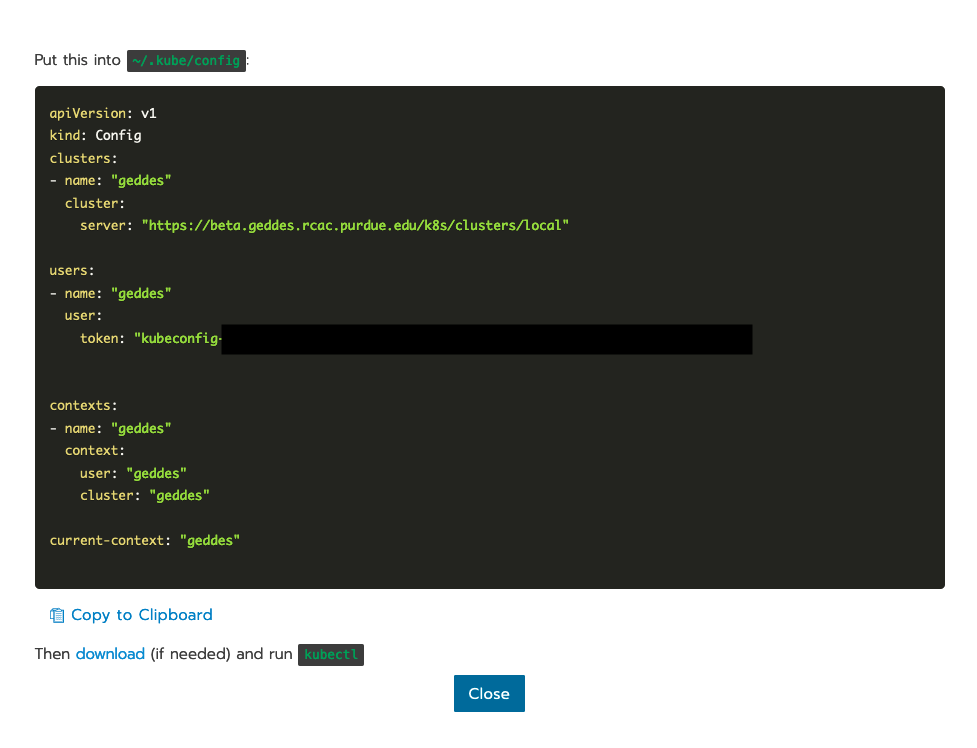Viewport: 977px width, 748px height.
Task: Select the server URL in the config
Action: [x=358, y=225]
